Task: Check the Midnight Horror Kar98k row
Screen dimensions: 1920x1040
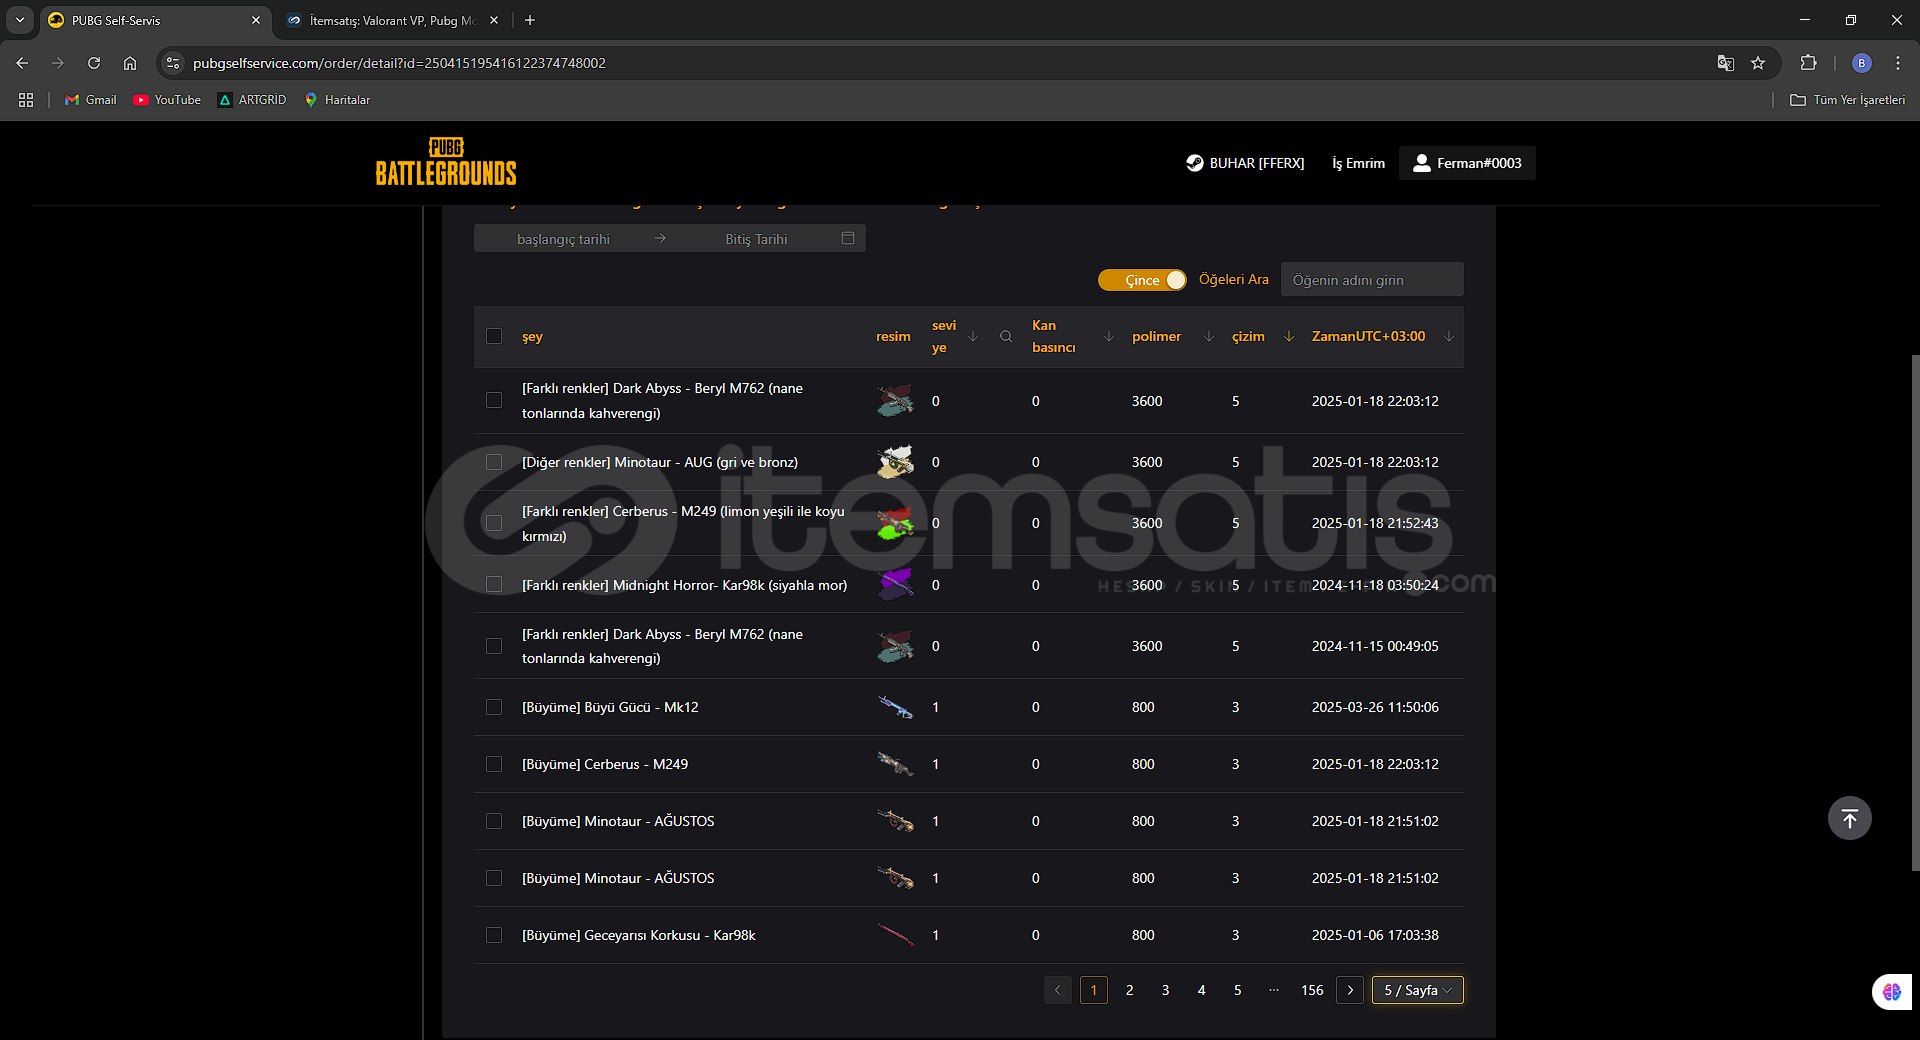Action: point(494,584)
